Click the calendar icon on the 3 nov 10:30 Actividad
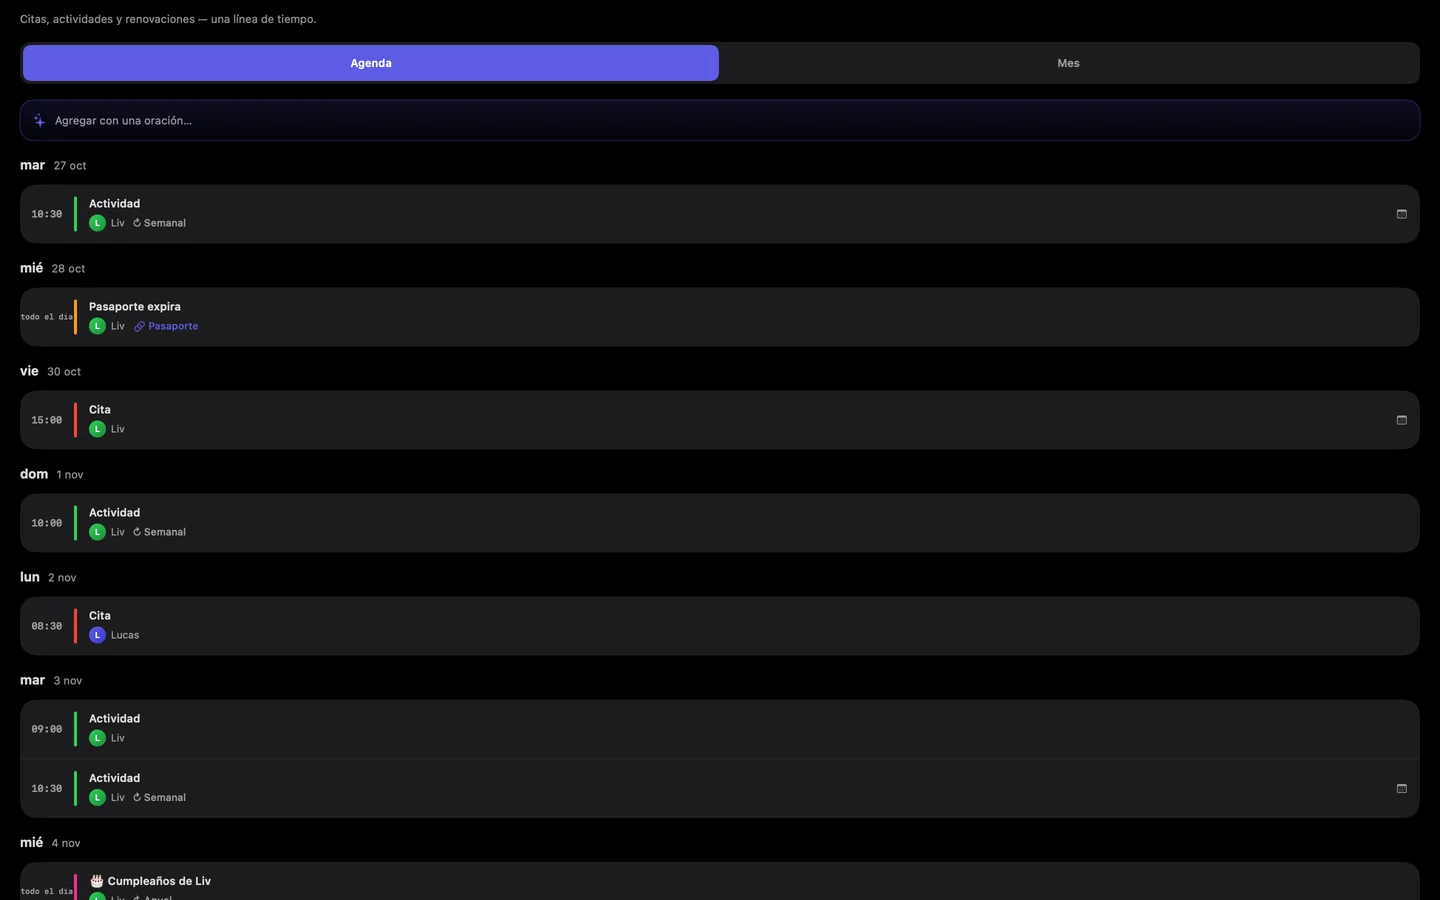Screen dimensions: 1440x900 pos(1401,788)
